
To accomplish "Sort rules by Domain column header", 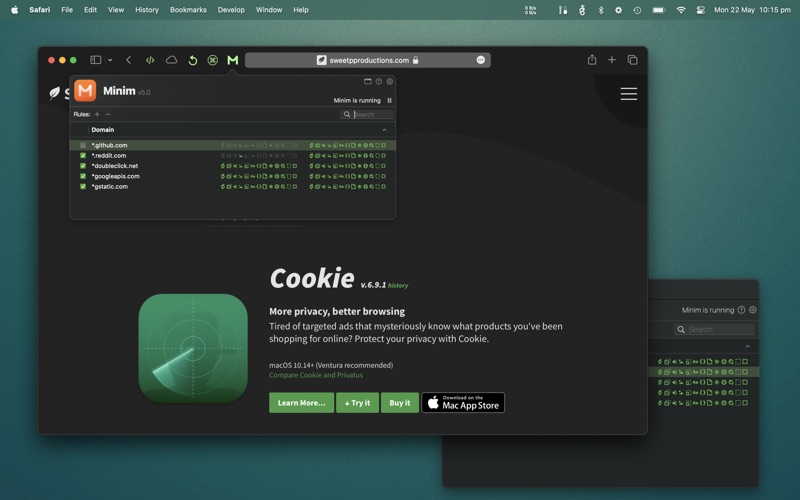I will coord(103,130).
